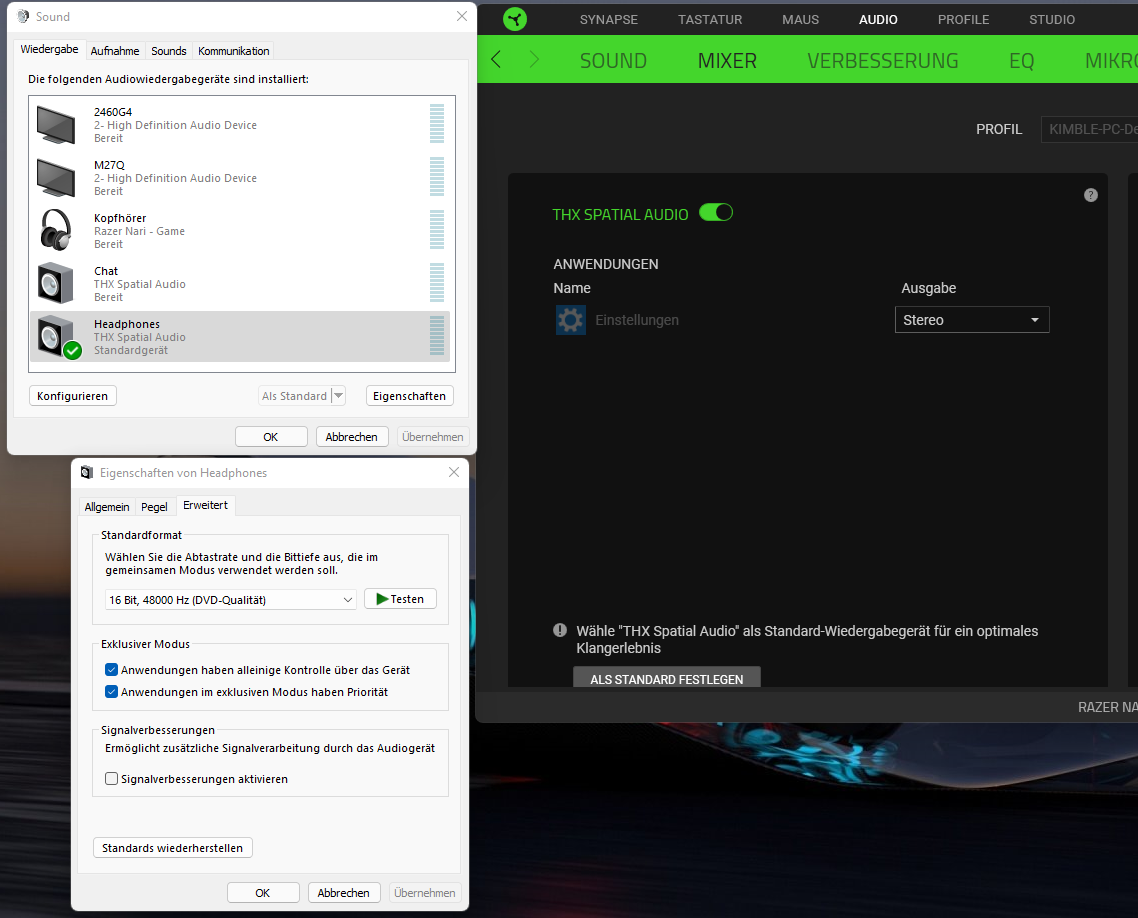Click the Eigenschaften button
This screenshot has height=918, width=1138.
pyautogui.click(x=409, y=396)
